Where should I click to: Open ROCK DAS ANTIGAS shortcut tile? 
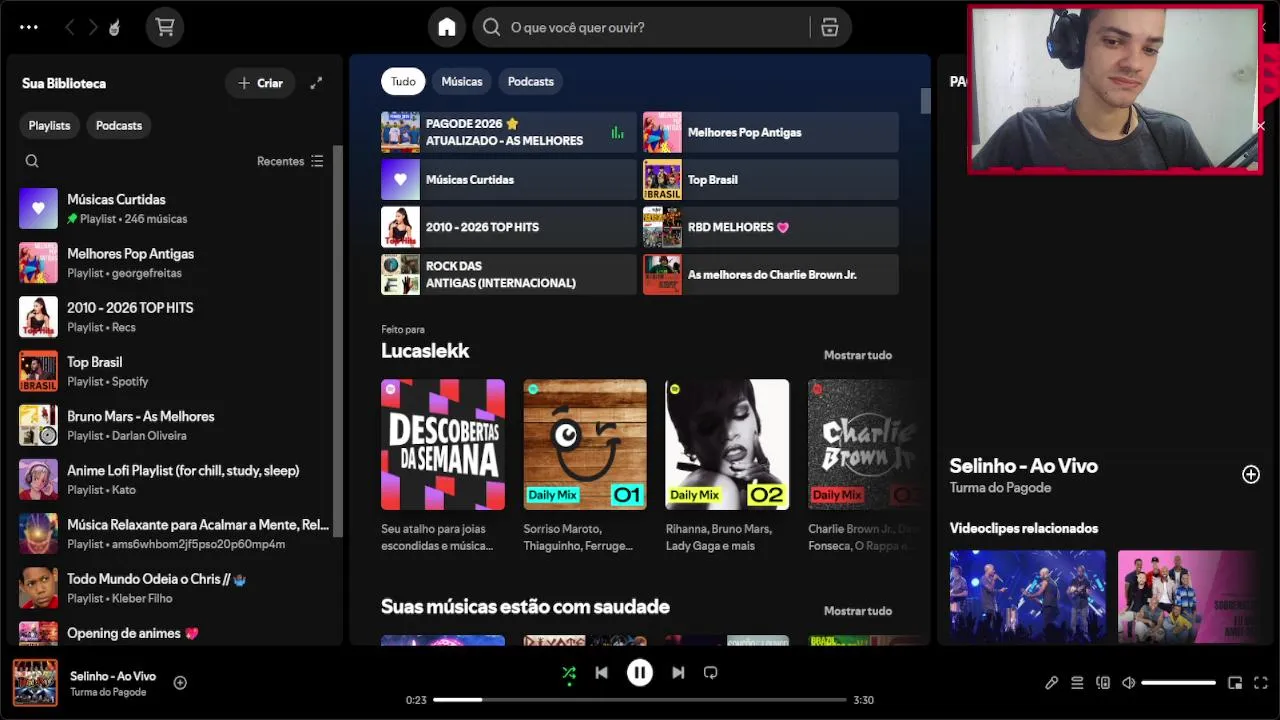coord(508,274)
